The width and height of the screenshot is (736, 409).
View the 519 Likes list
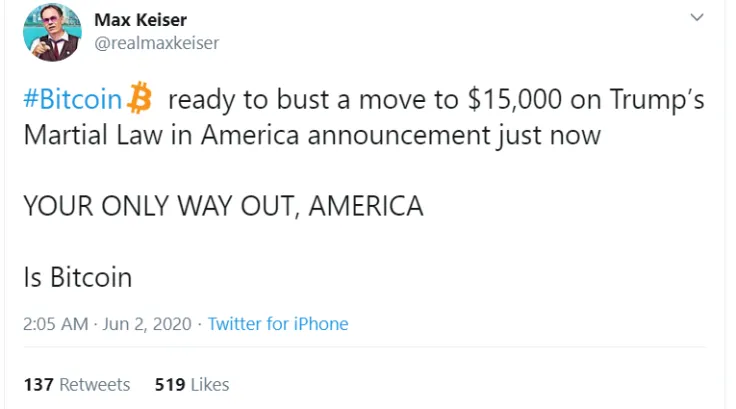[192, 385]
